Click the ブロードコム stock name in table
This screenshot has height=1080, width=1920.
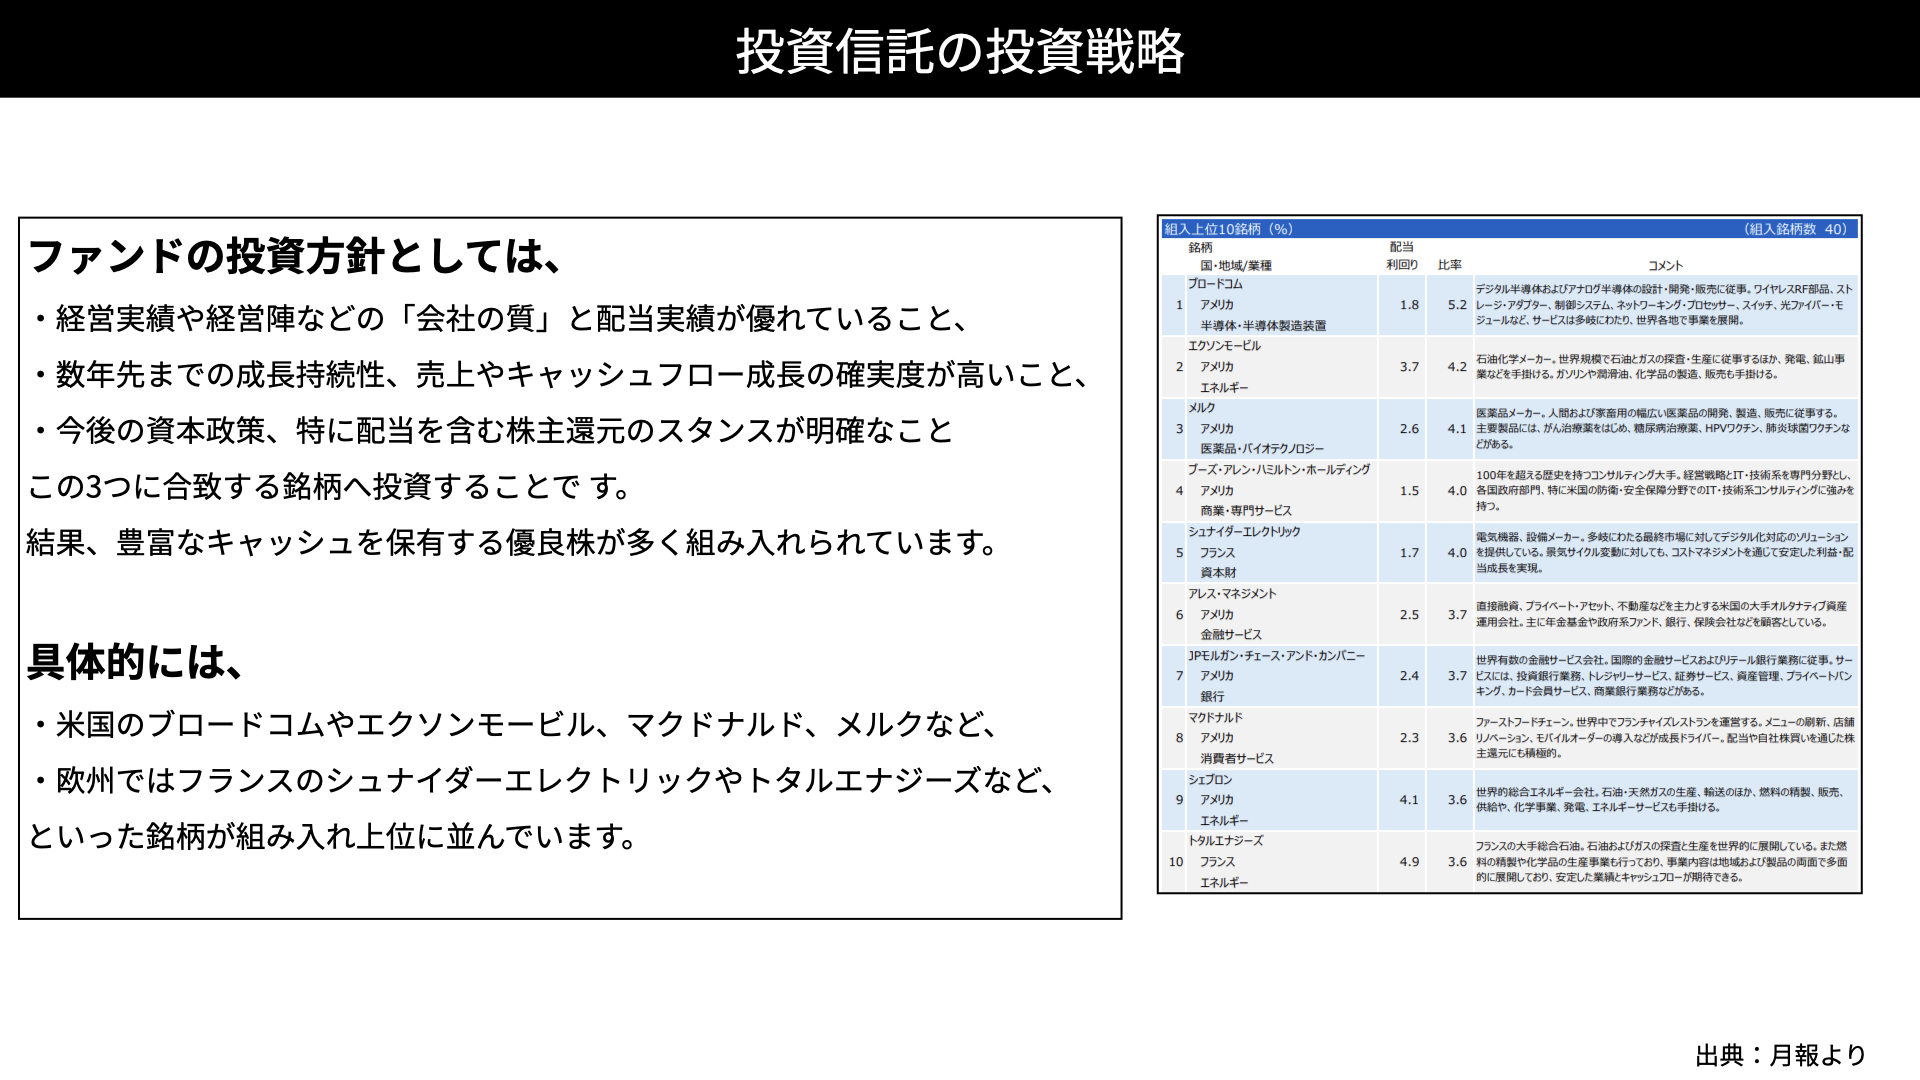point(1215,284)
